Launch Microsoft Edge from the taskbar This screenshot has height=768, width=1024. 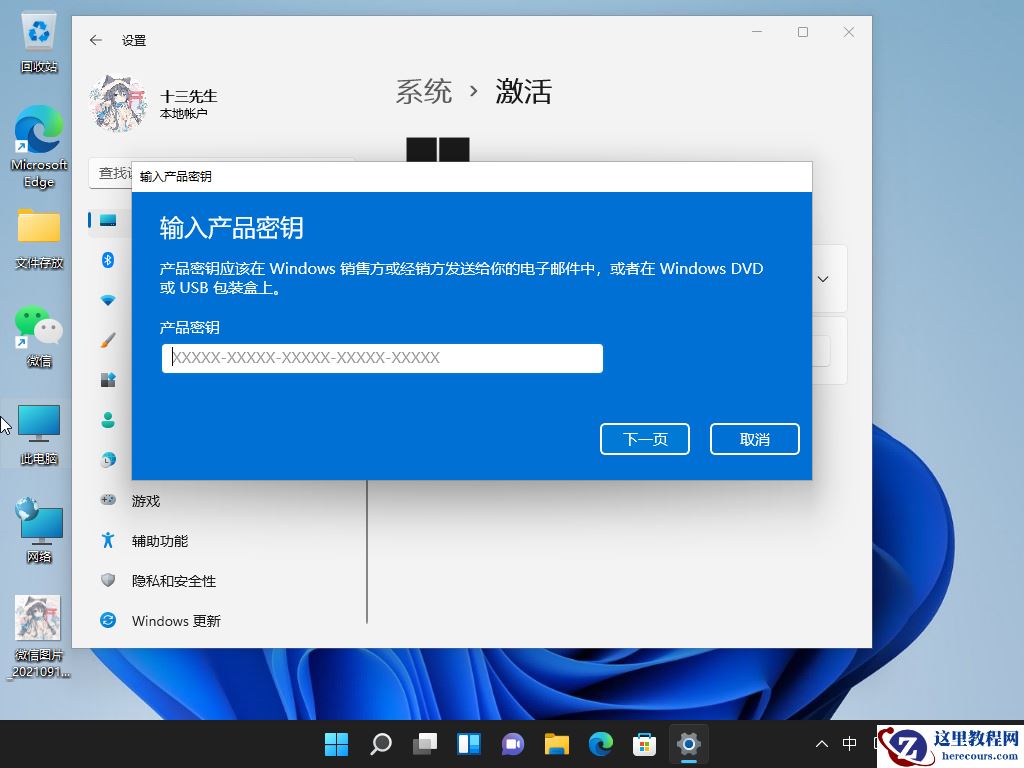coord(600,744)
